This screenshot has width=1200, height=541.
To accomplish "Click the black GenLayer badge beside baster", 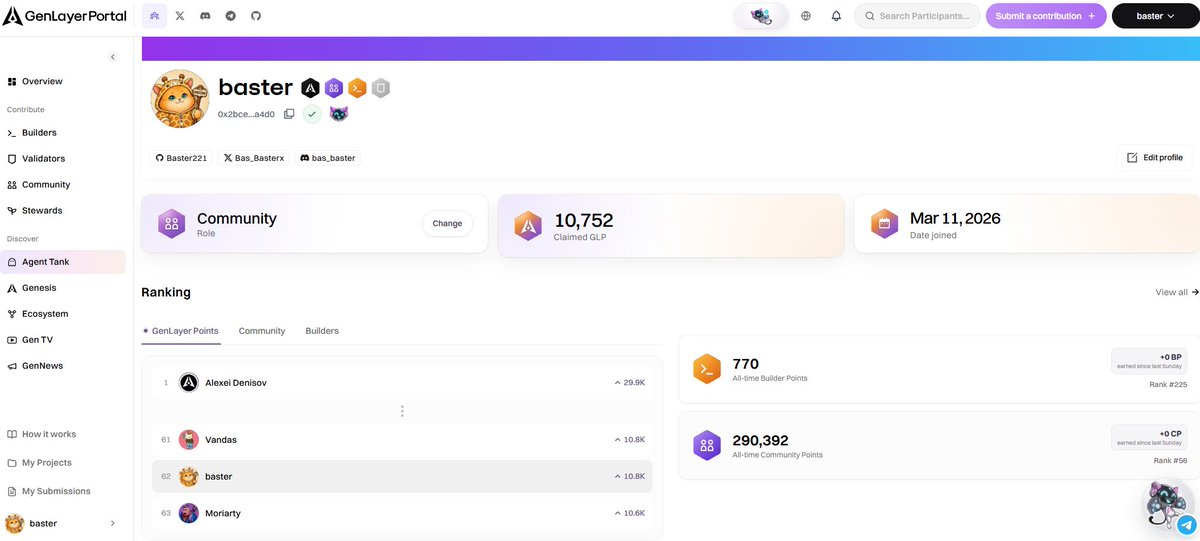I will (x=311, y=88).
